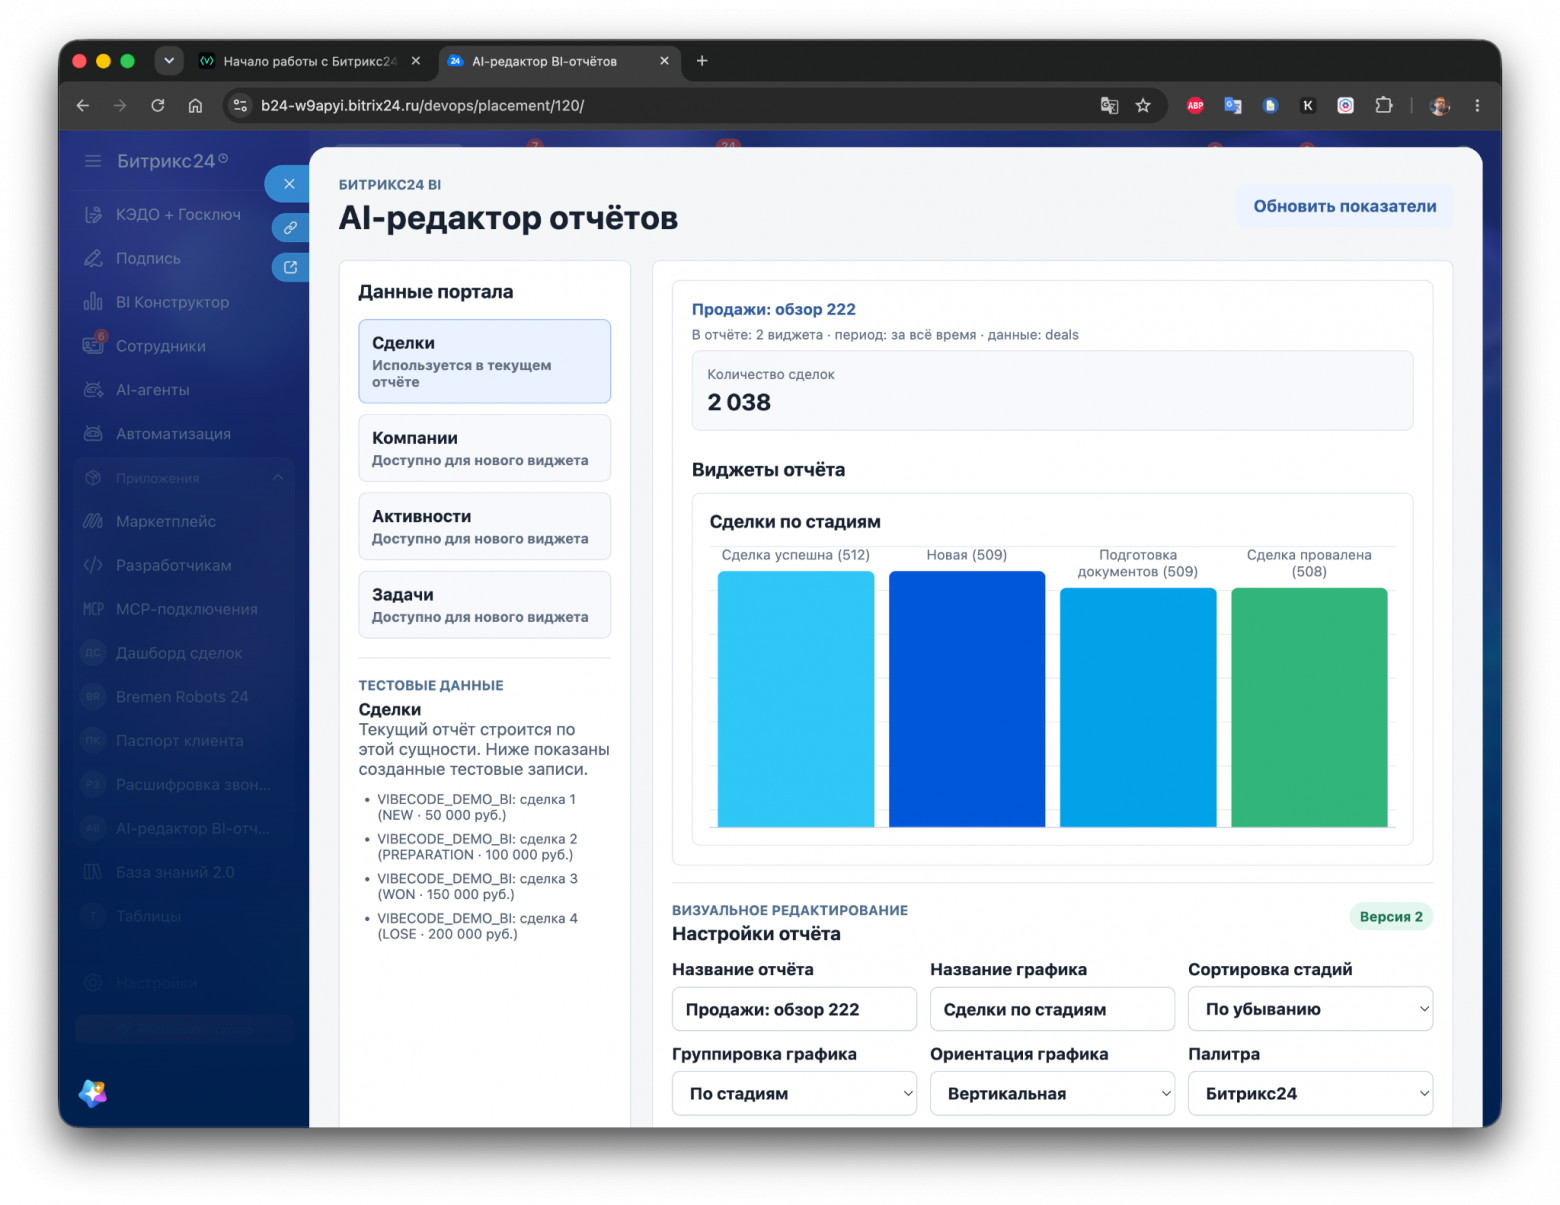The image size is (1560, 1205).
Task: Go to Автоматизация
Action: pos(173,434)
